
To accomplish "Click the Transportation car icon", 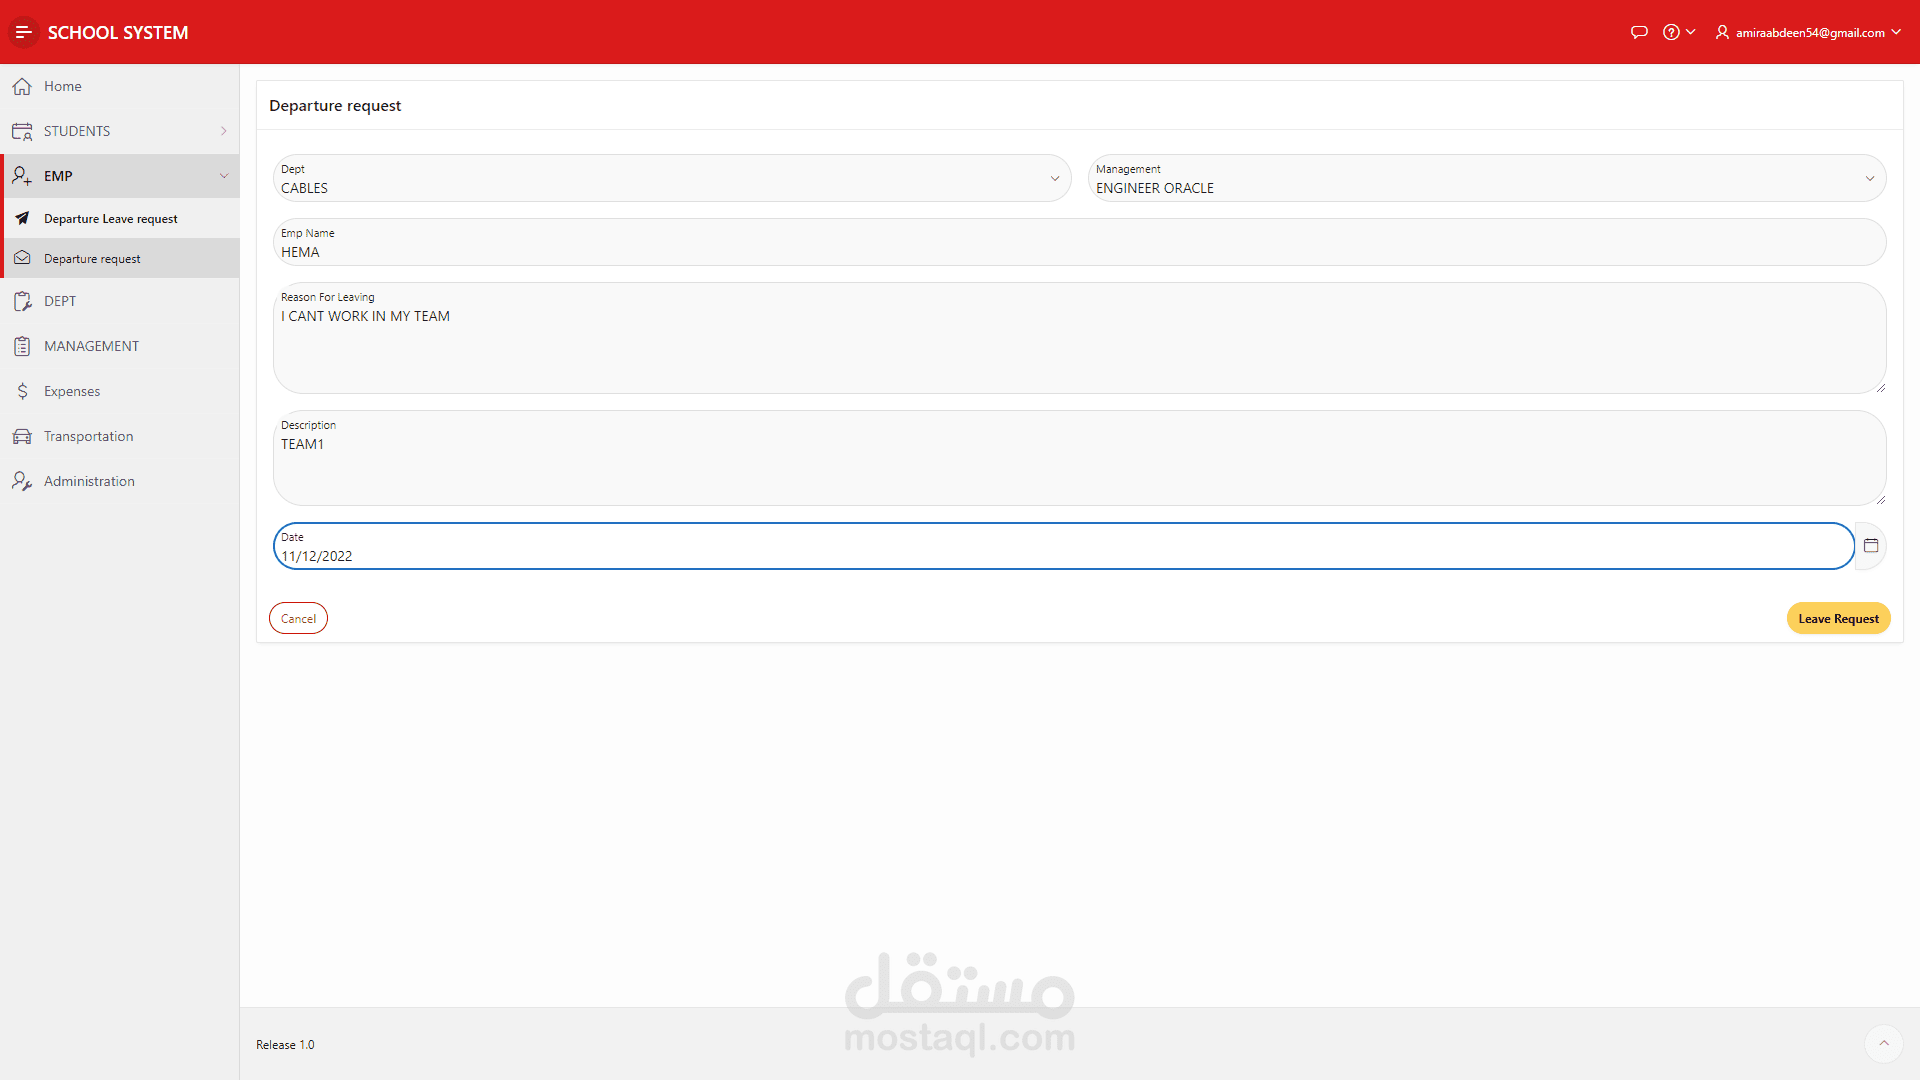I will [22, 436].
